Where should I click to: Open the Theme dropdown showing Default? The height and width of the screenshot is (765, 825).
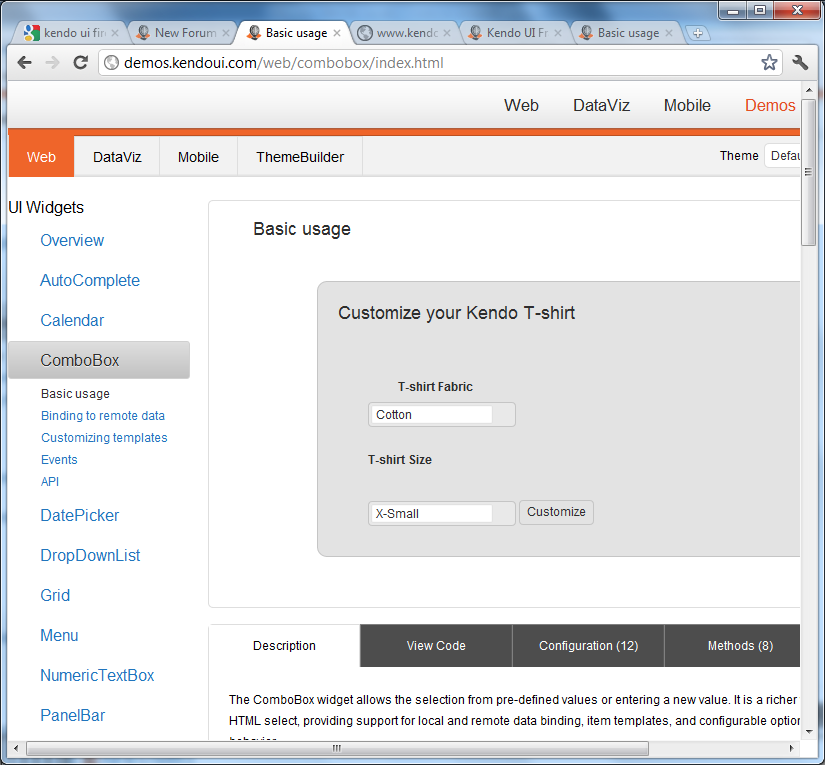click(782, 156)
